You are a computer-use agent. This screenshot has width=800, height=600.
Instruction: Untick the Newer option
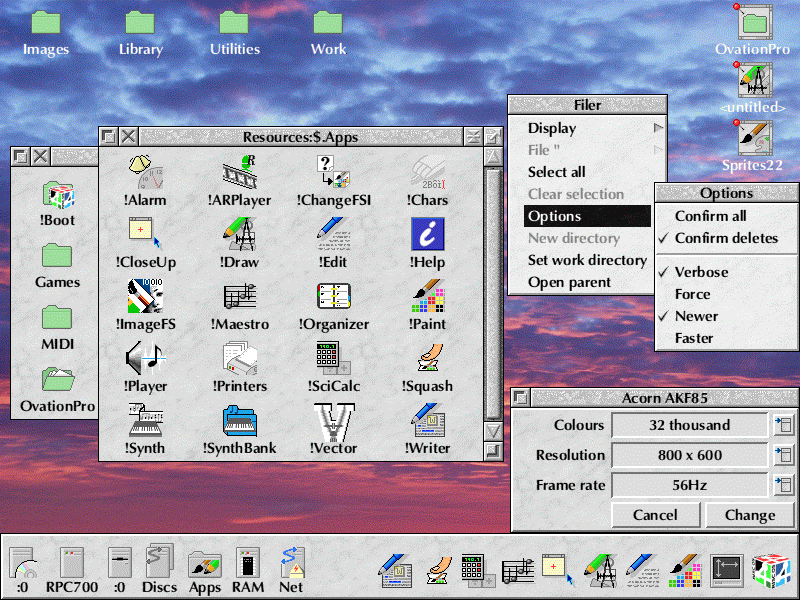[727, 316]
